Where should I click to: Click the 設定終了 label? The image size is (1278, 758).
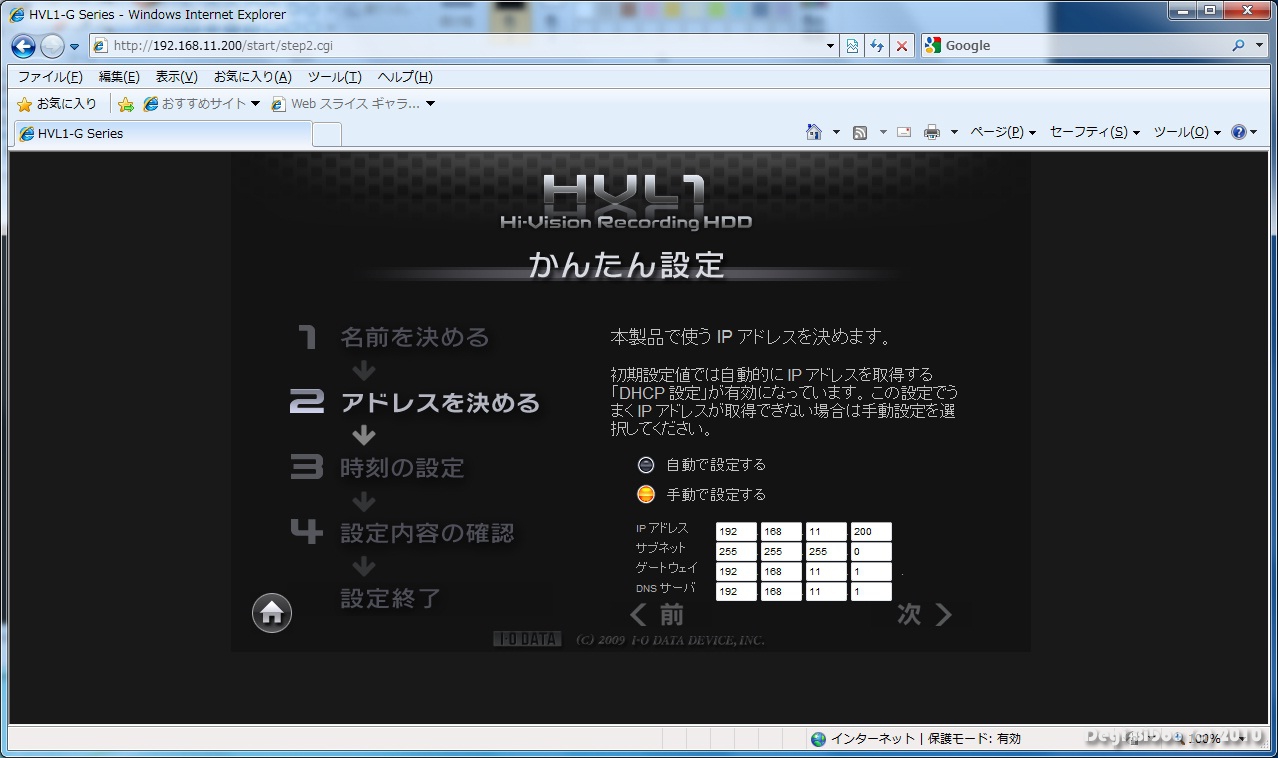point(390,598)
